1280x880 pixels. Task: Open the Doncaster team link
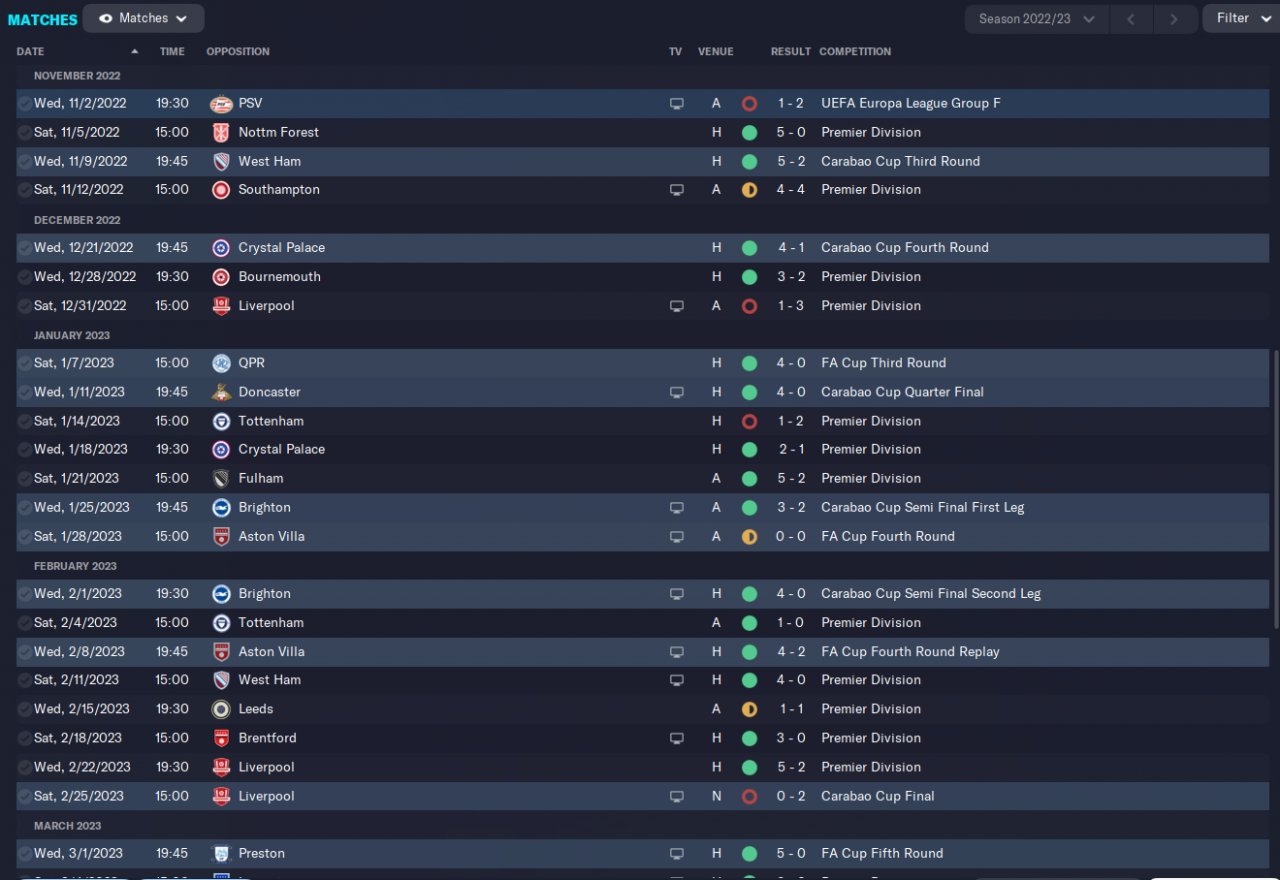pyautogui.click(x=269, y=392)
